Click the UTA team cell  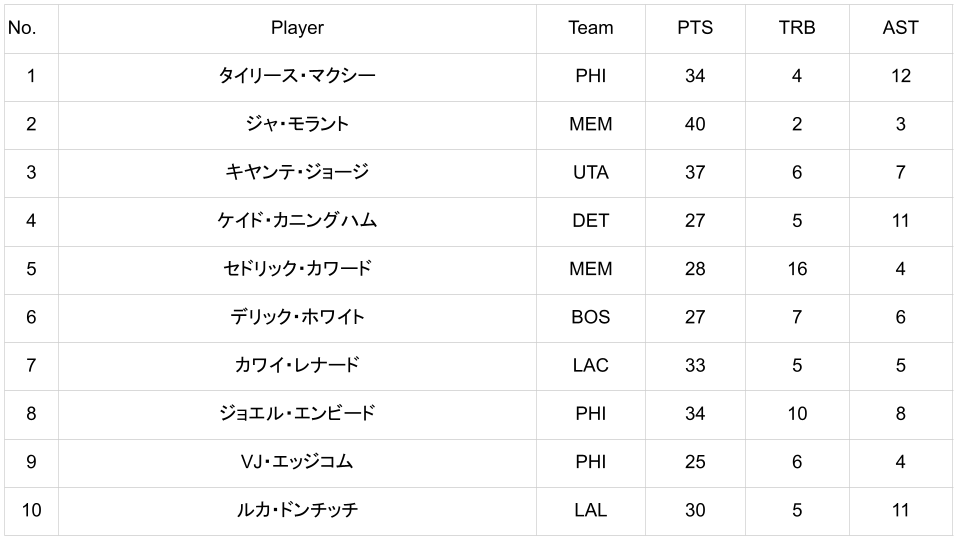click(591, 172)
